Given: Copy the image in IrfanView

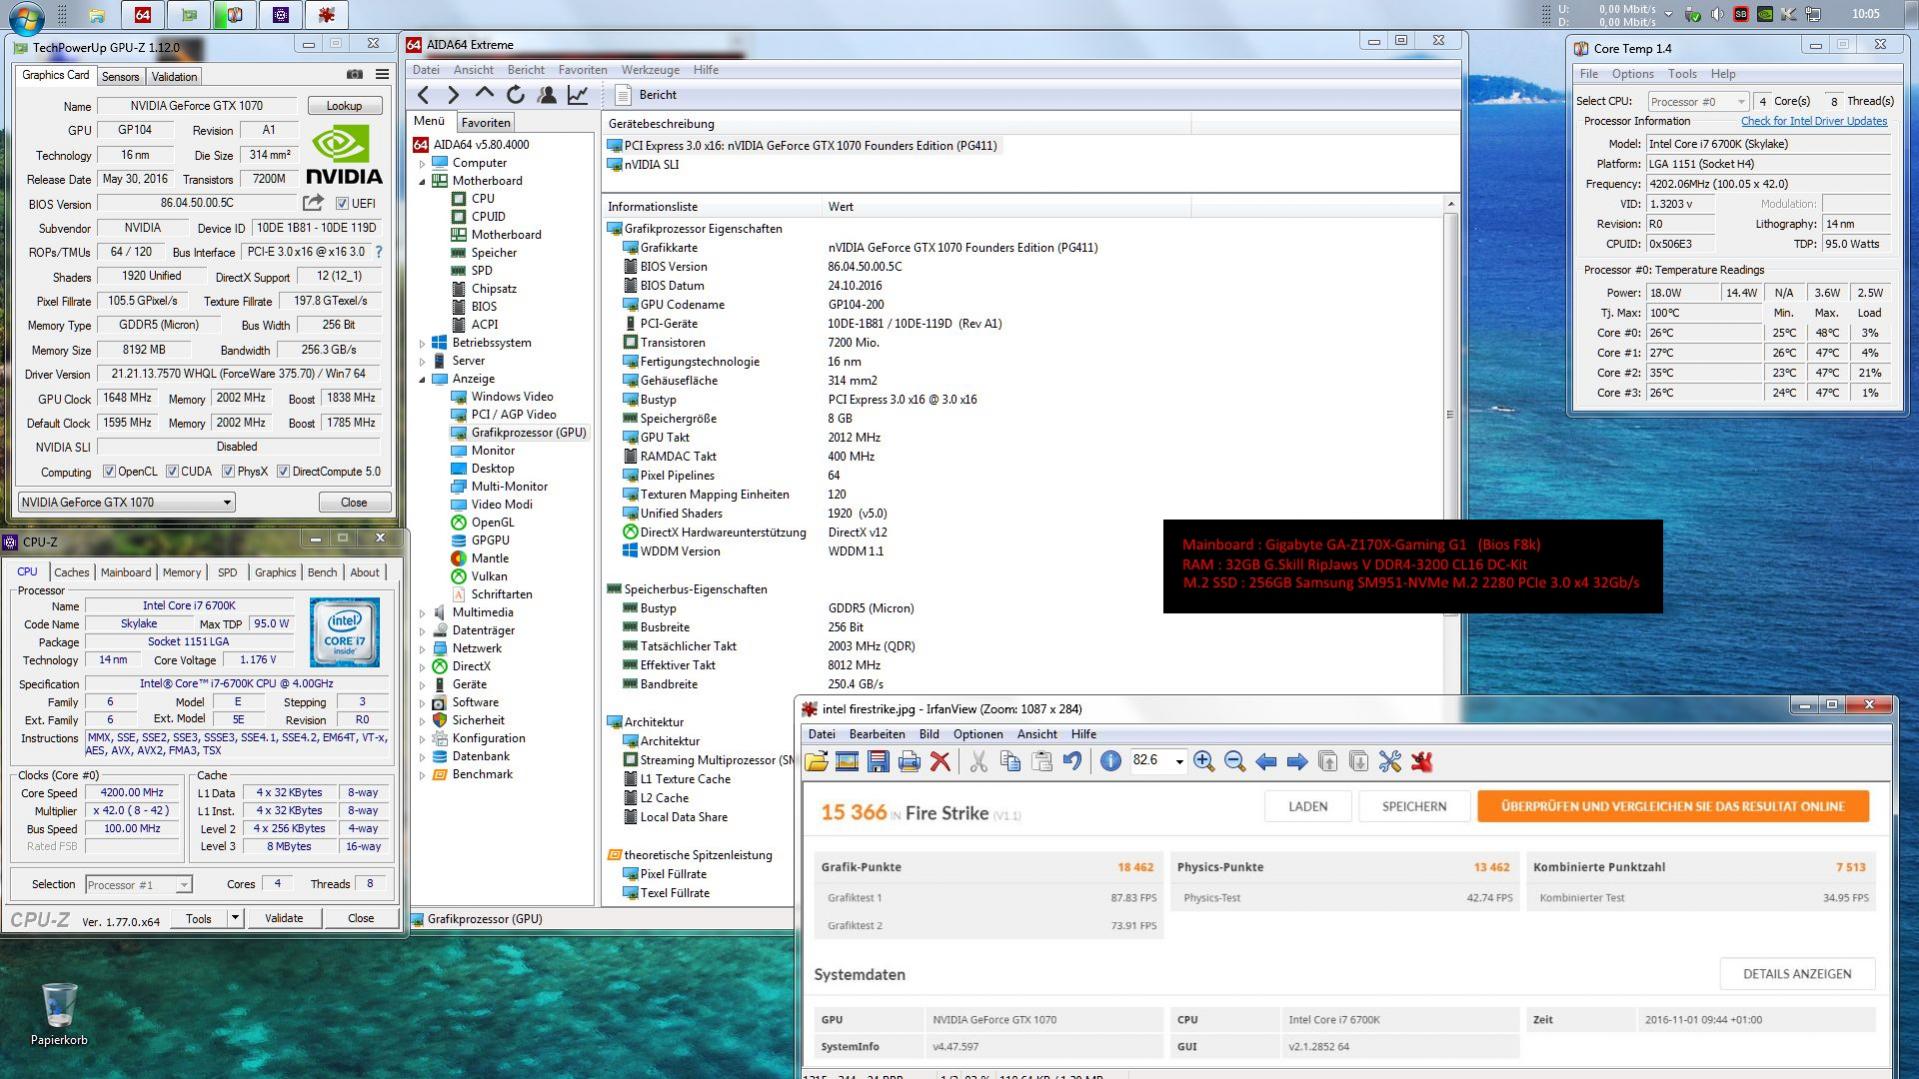Looking at the screenshot, I should 1010,762.
